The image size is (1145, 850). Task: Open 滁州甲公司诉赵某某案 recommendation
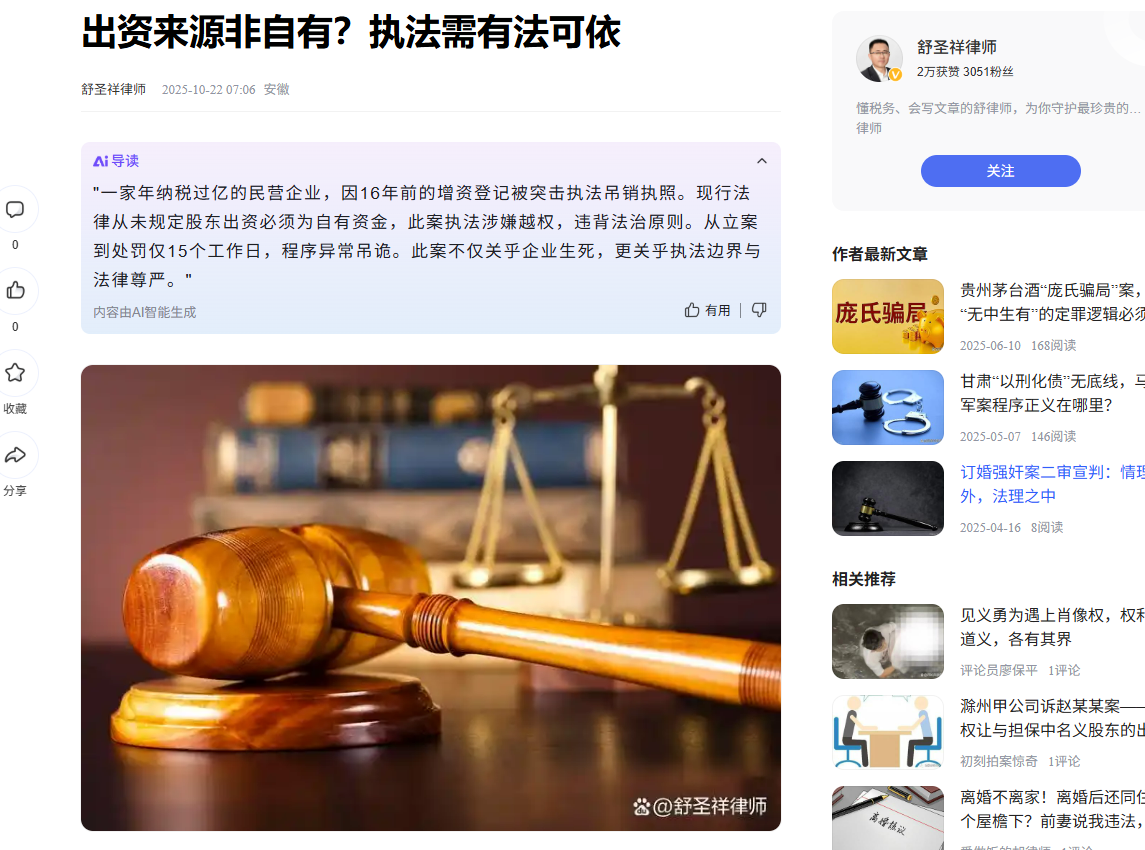coord(1052,718)
